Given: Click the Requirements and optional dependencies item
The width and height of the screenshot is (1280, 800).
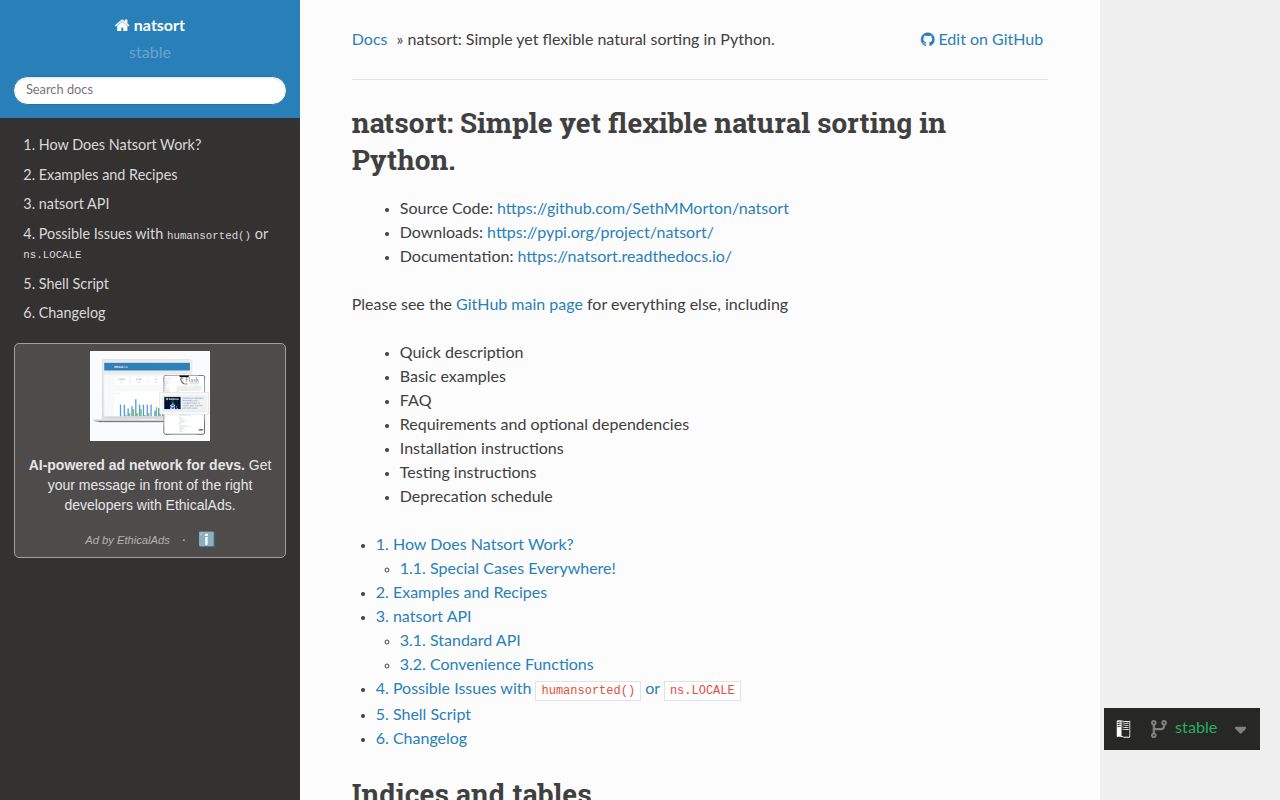Looking at the screenshot, I should point(545,425).
